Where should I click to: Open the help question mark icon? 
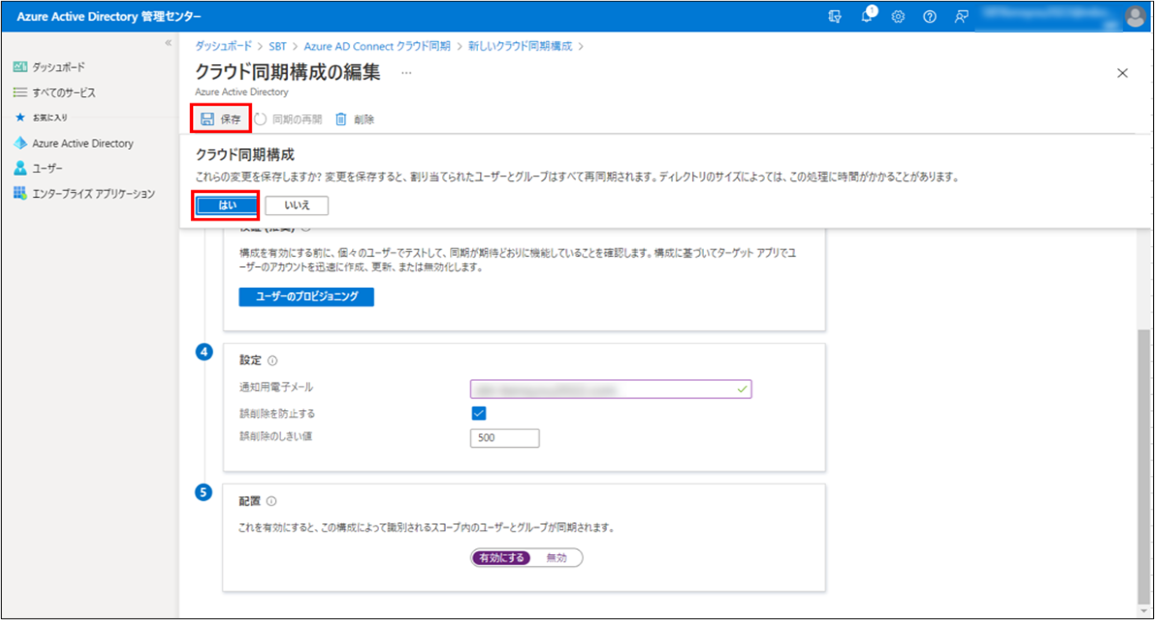(930, 16)
